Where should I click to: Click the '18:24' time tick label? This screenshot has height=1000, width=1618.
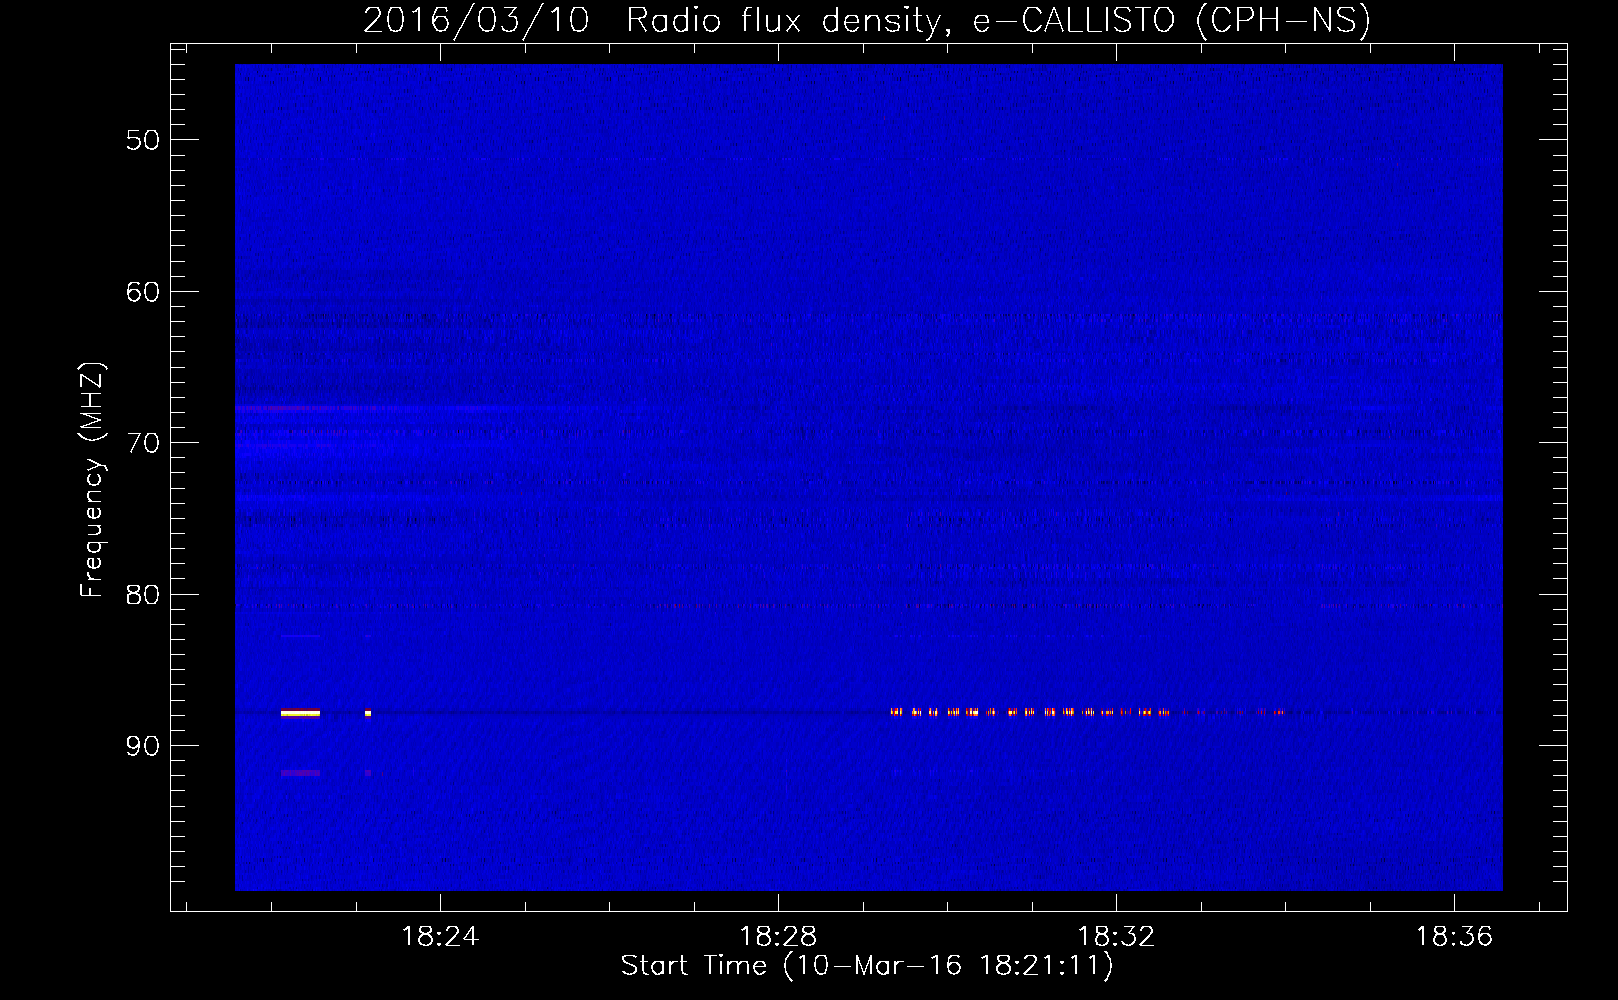click(440, 937)
